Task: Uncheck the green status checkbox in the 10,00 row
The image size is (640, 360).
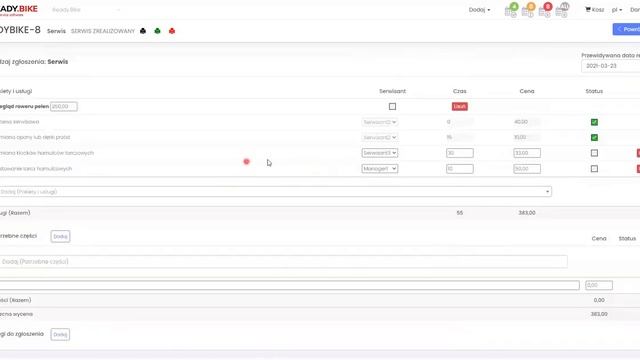Action: coord(594,138)
